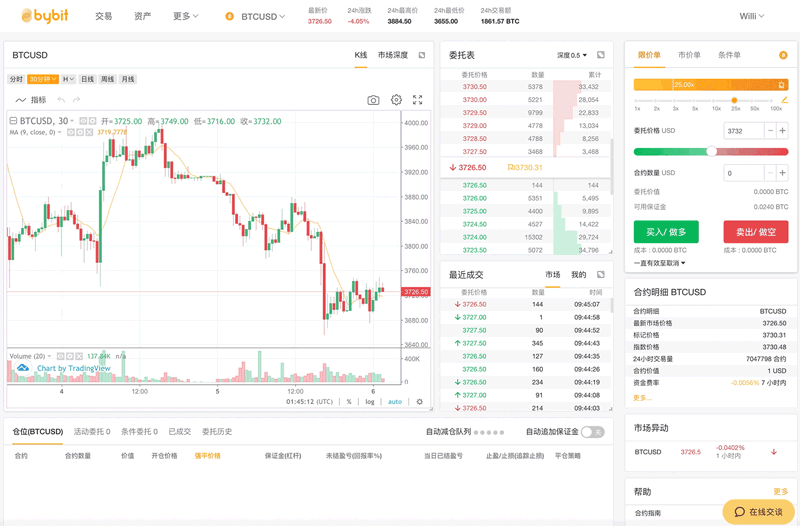
Task: Hide the MA indicator with eye icon
Action: pyautogui.click(x=71, y=133)
